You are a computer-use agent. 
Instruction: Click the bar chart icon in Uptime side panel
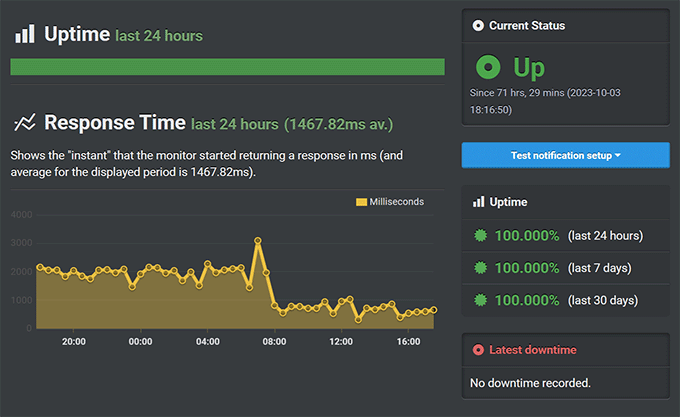pos(478,202)
